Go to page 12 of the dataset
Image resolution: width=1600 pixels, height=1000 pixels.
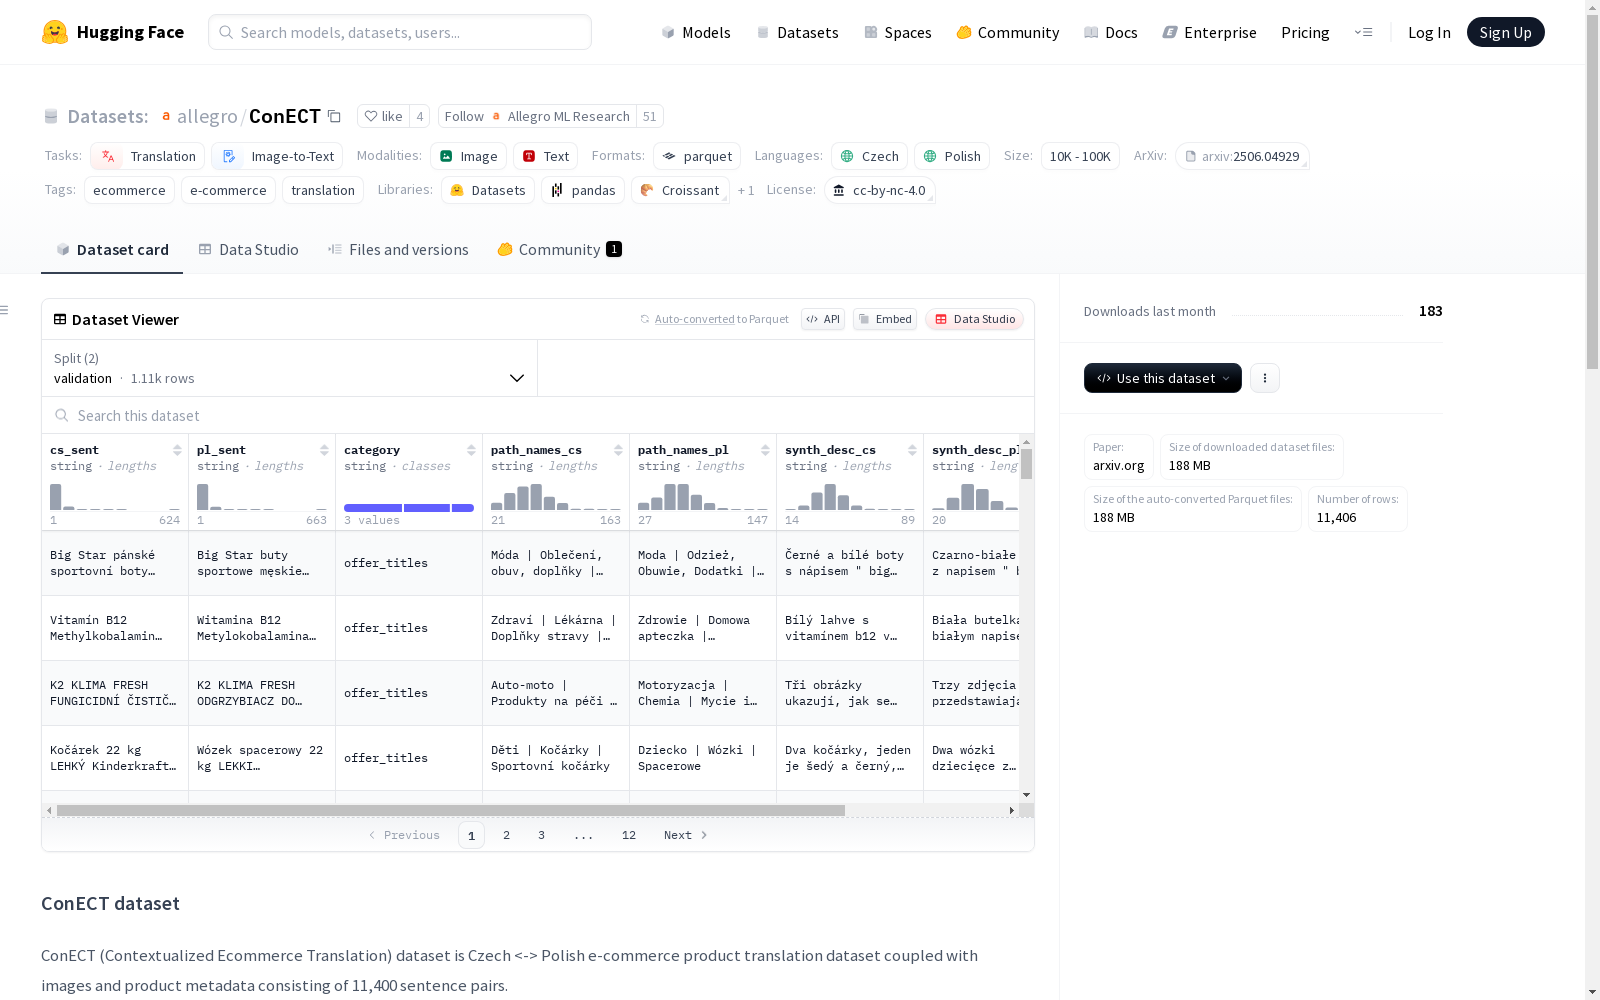(629, 835)
